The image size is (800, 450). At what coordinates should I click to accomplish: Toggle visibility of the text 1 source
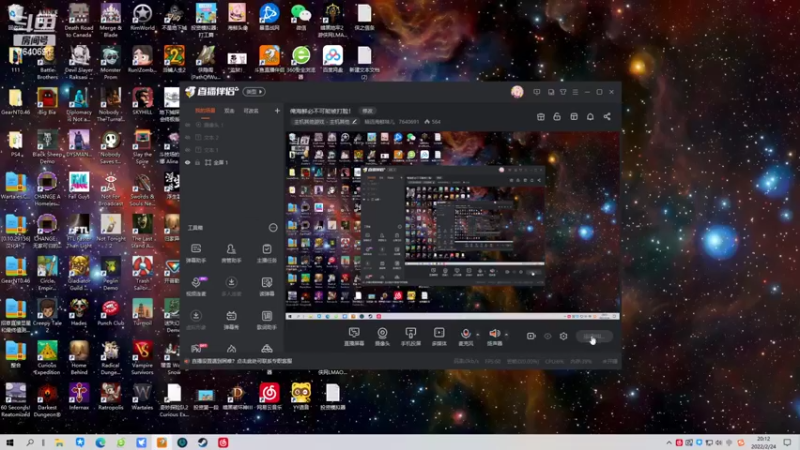point(188,150)
